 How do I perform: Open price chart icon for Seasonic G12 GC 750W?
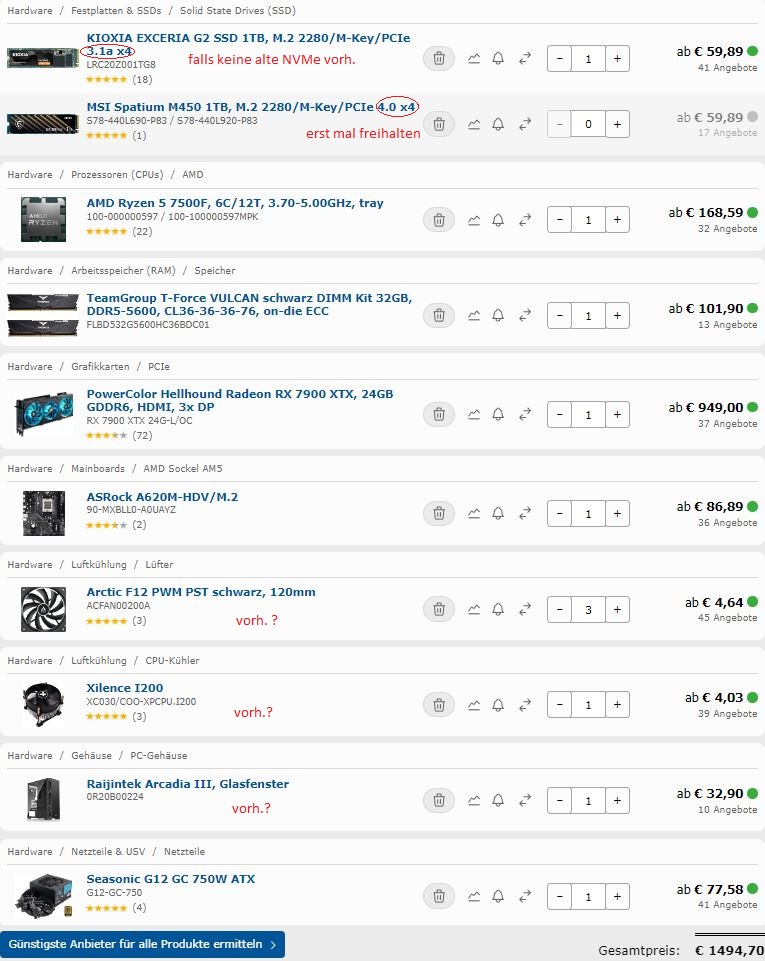point(474,897)
